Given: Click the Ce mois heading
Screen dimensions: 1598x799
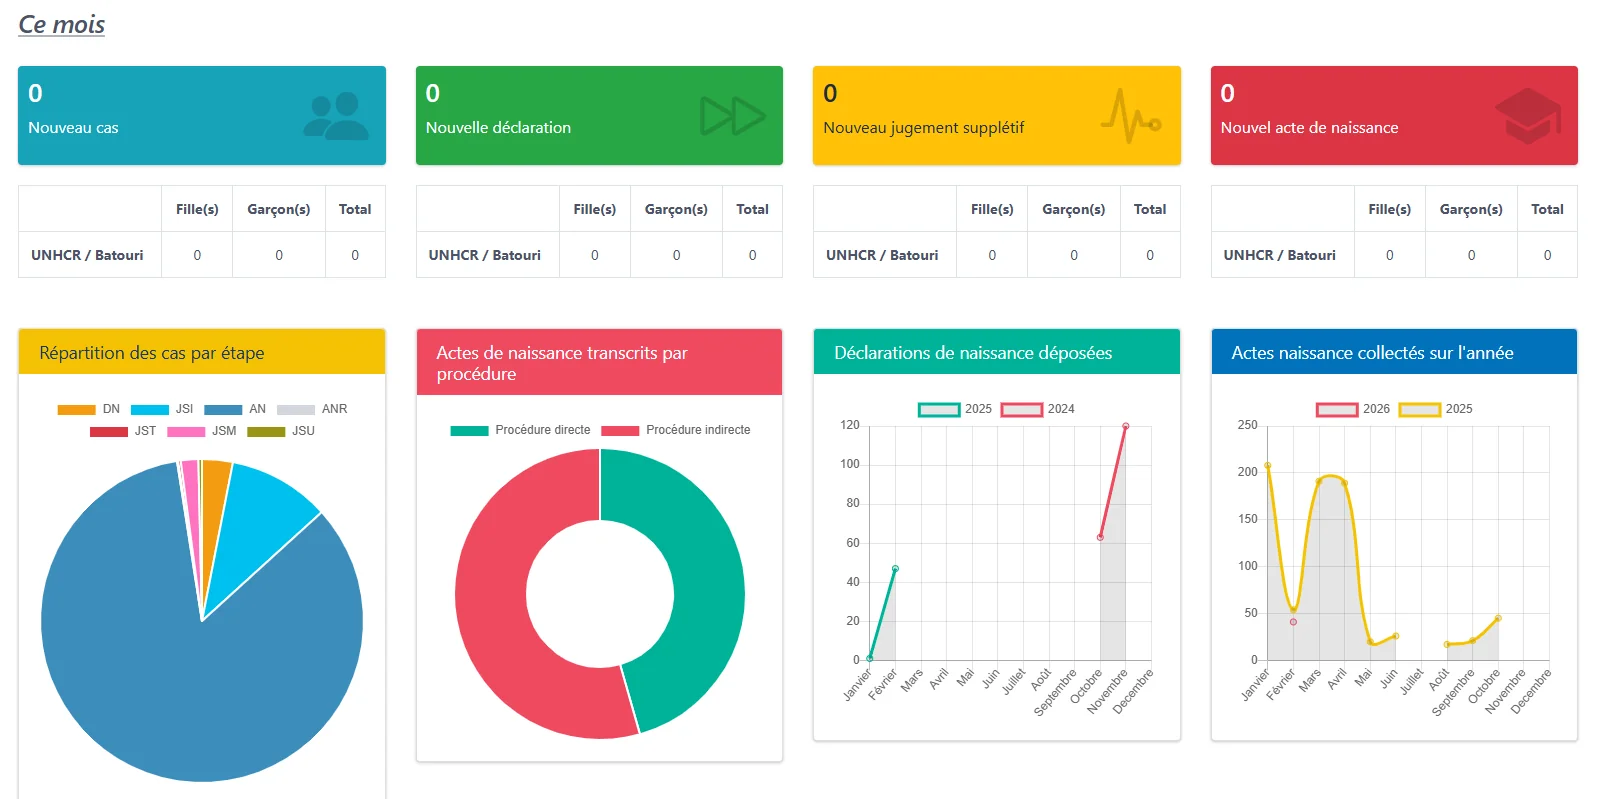Looking at the screenshot, I should 62,25.
